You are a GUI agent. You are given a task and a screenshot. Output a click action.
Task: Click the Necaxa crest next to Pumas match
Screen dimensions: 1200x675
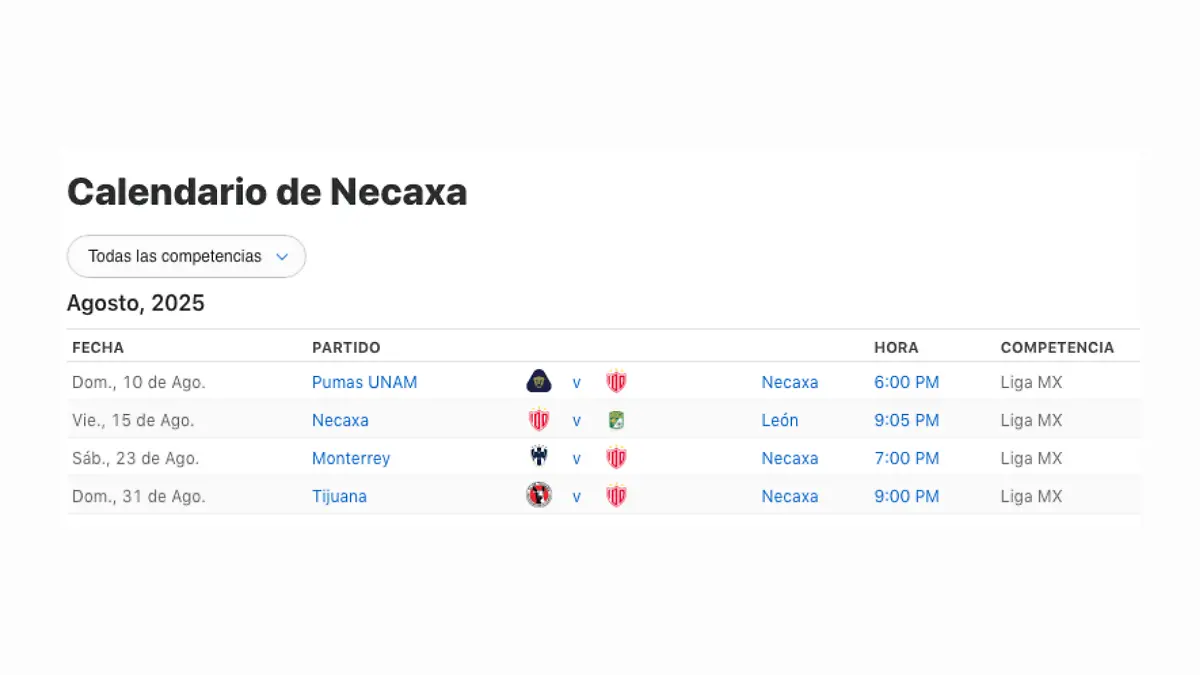coord(616,381)
